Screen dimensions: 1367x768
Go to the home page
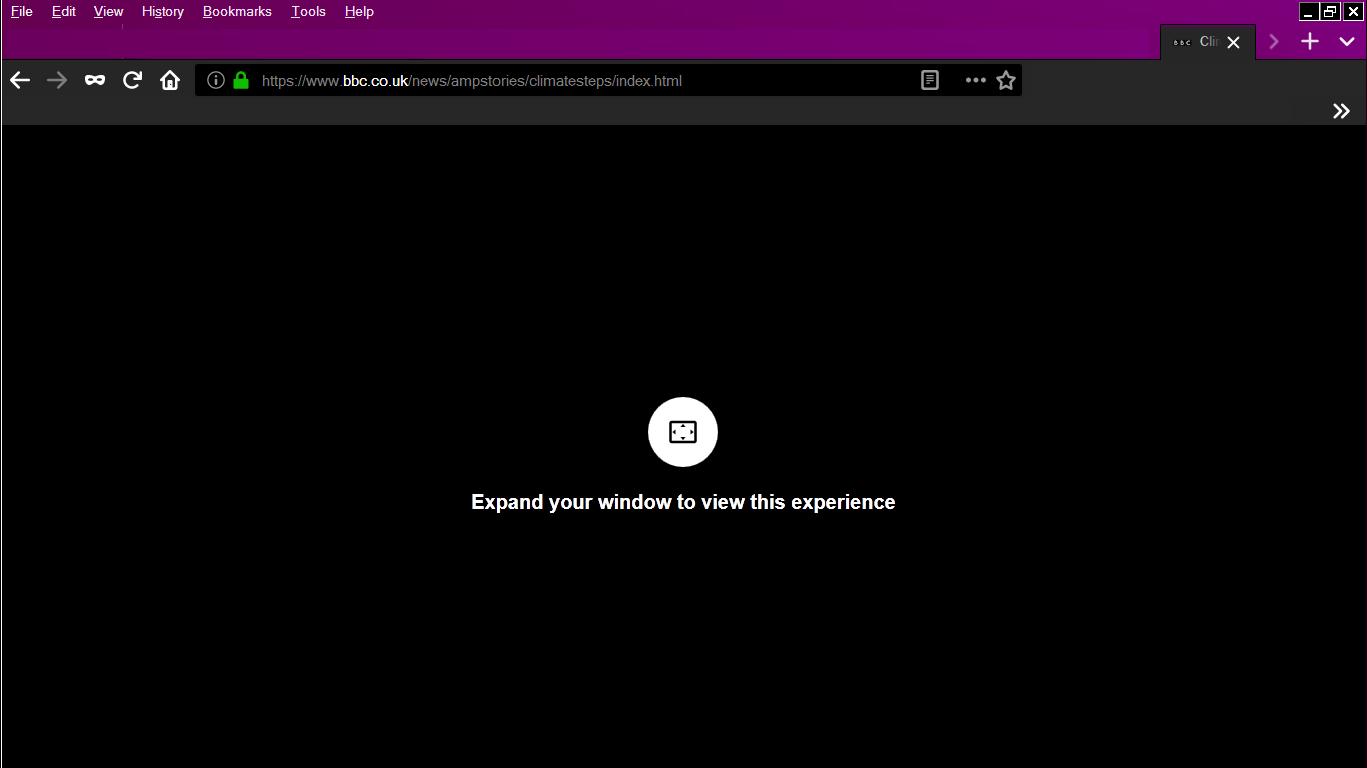[170, 80]
